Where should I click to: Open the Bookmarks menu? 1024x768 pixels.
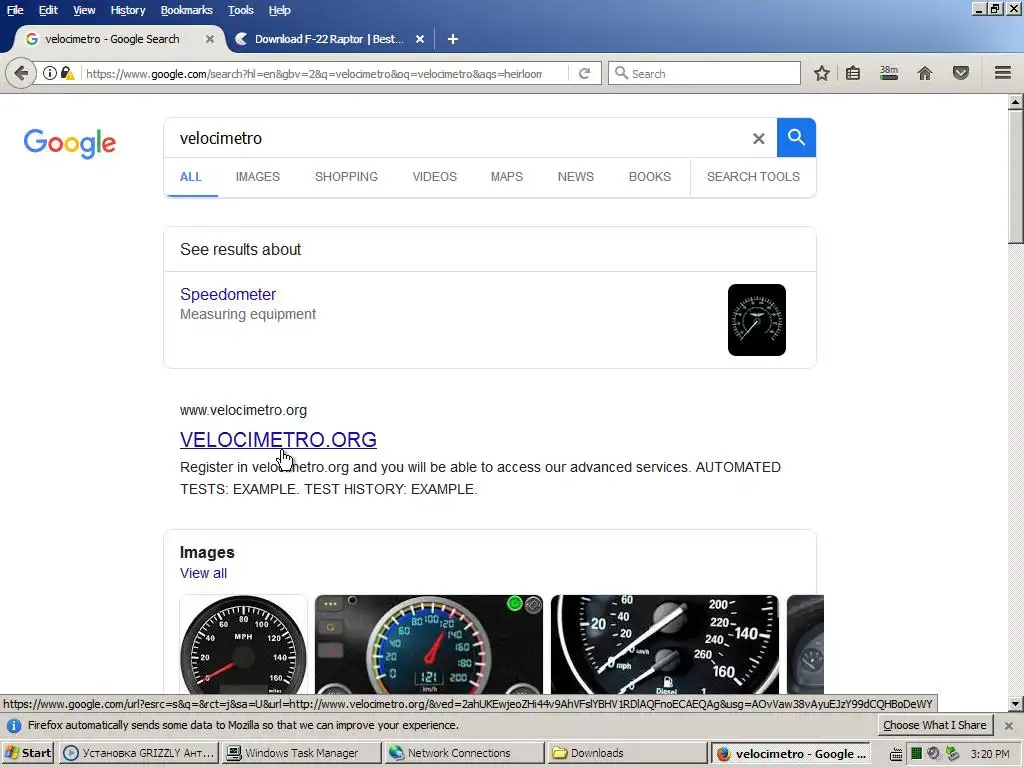(x=186, y=10)
